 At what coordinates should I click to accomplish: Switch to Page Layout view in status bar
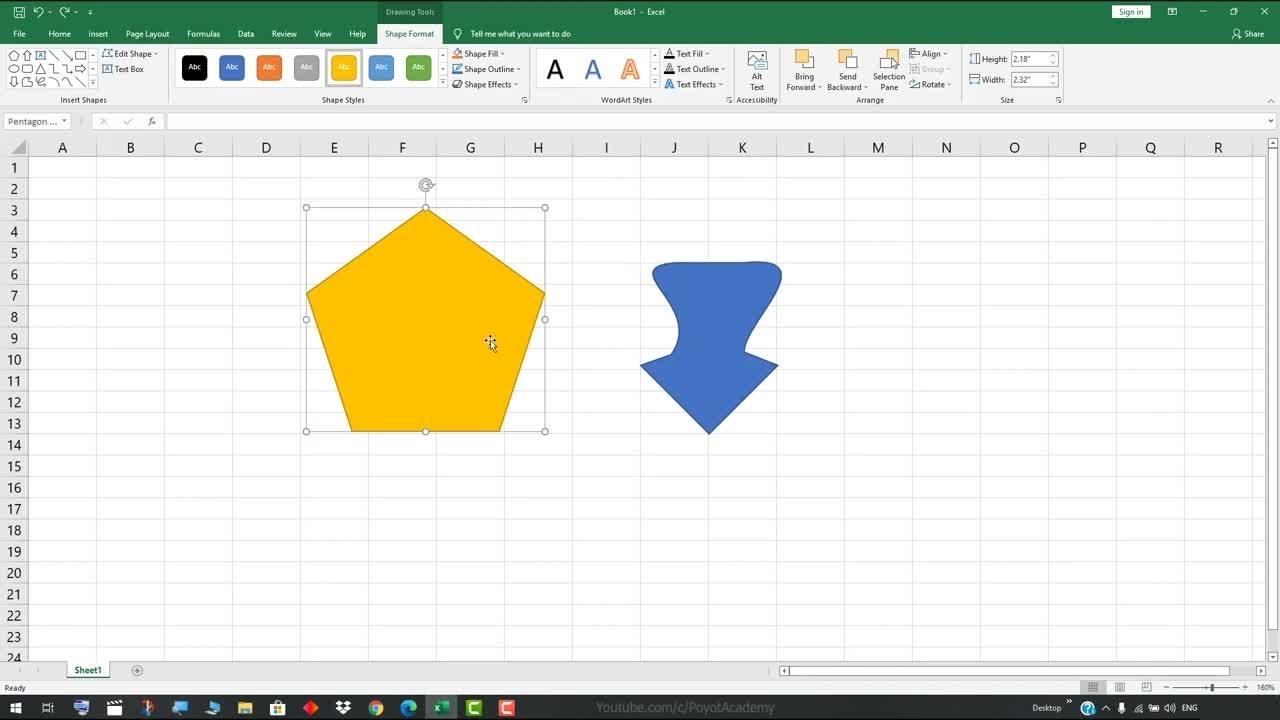click(1119, 688)
